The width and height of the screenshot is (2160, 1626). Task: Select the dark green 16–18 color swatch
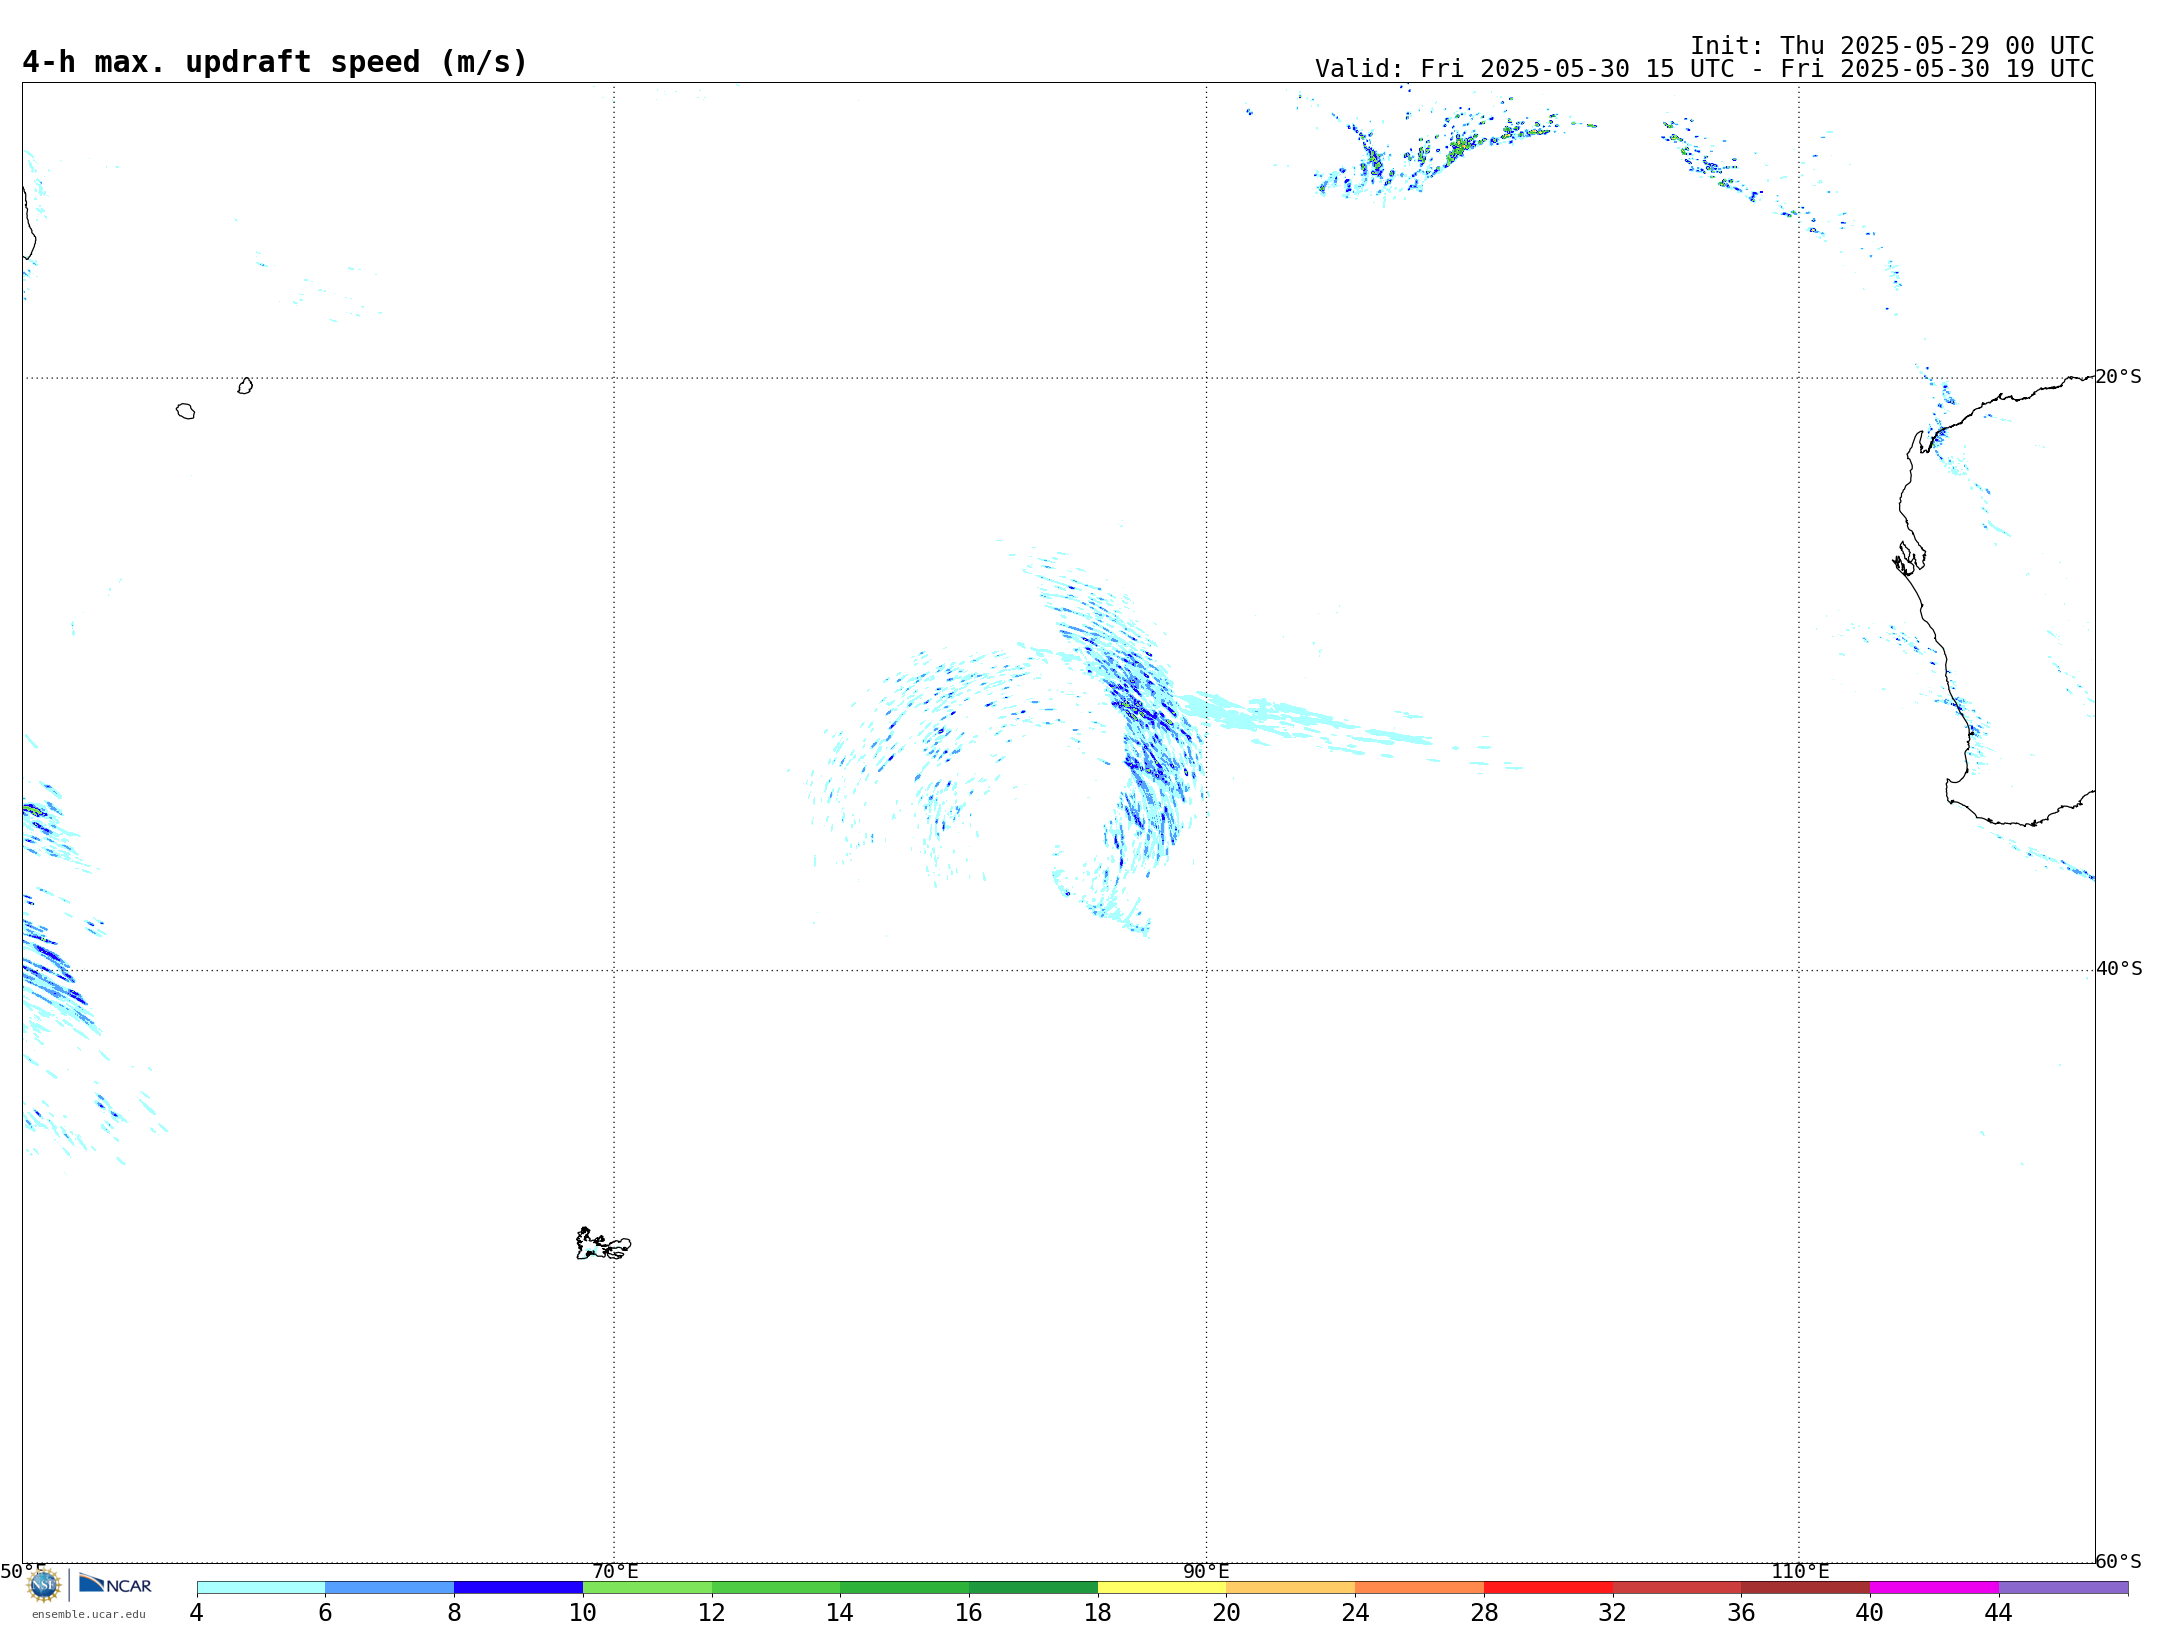(x=1033, y=1588)
